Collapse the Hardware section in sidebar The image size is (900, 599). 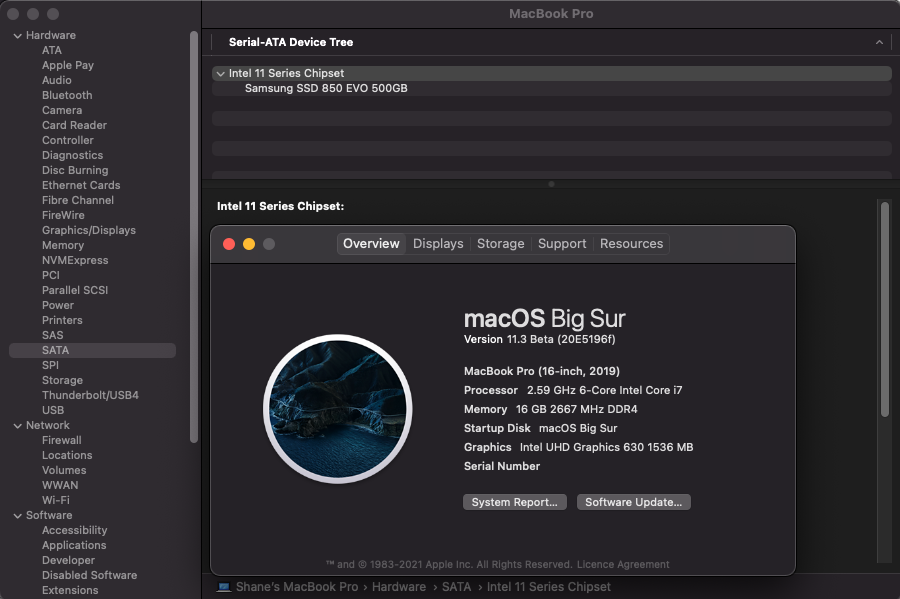click(x=17, y=36)
